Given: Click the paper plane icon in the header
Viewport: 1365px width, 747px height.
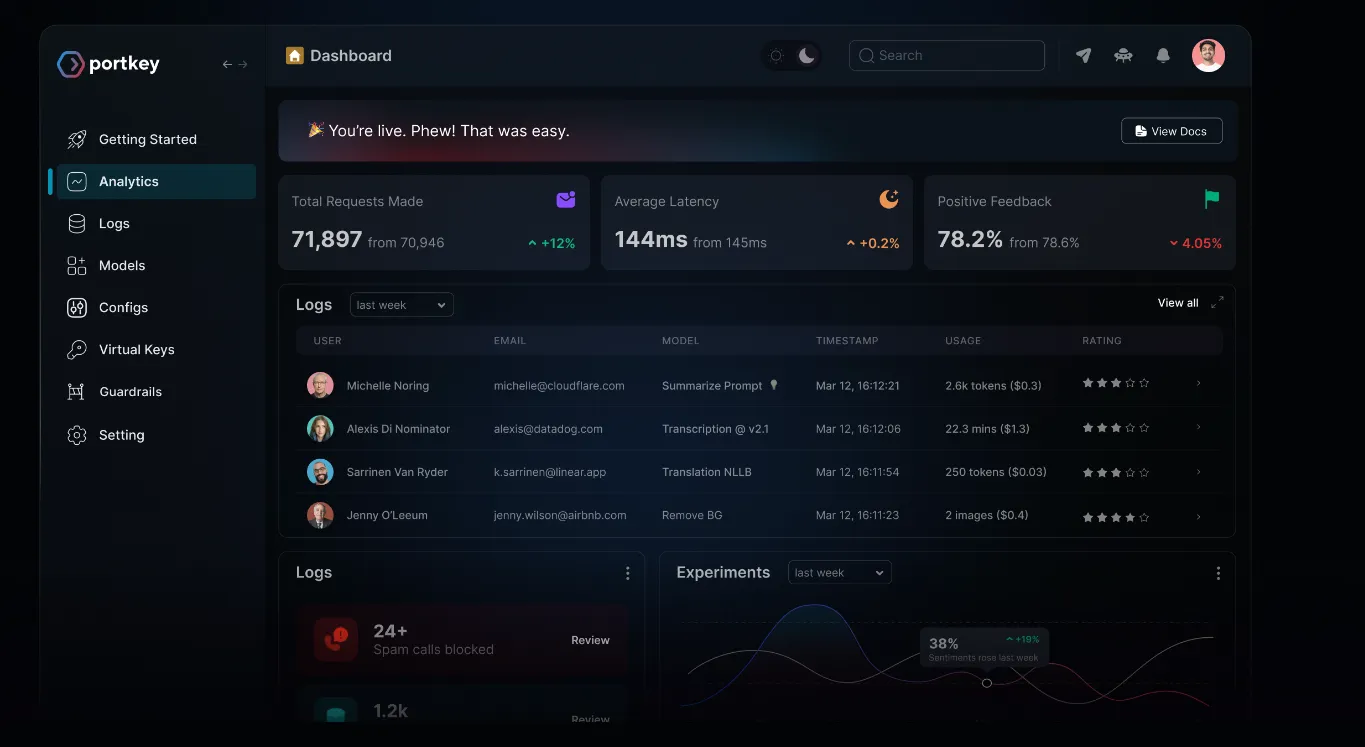Looking at the screenshot, I should 1083,55.
